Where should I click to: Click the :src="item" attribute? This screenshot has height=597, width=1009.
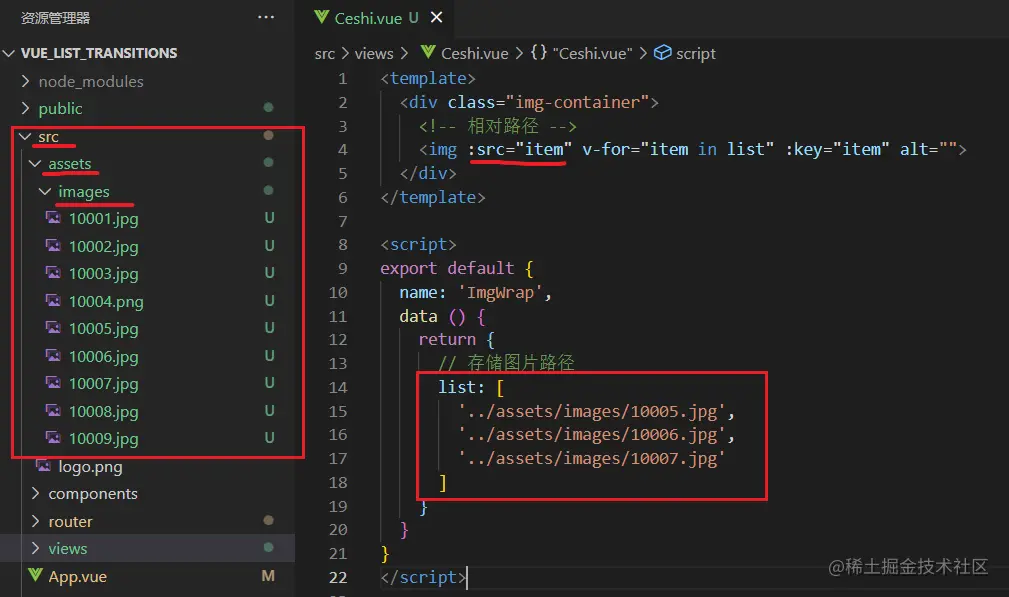(x=519, y=149)
